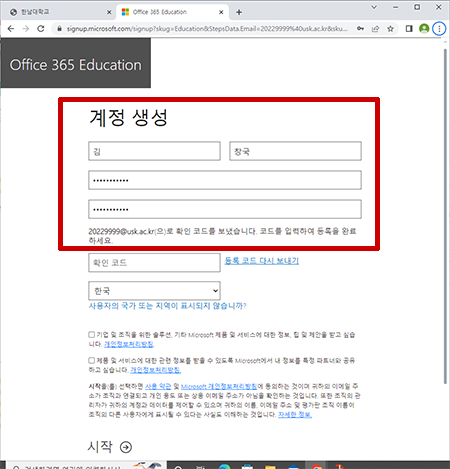Click the resend registration code link
The image size is (450, 469).
coord(262,261)
